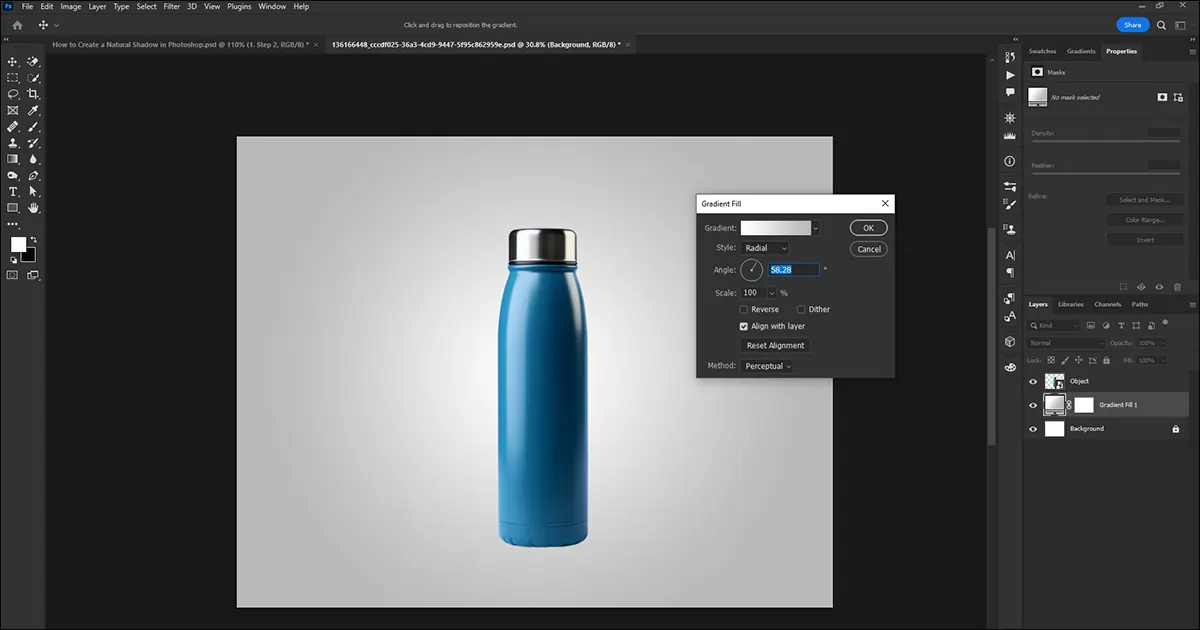Select the Crop tool
Viewport: 1200px width, 630px height.
tap(34, 93)
